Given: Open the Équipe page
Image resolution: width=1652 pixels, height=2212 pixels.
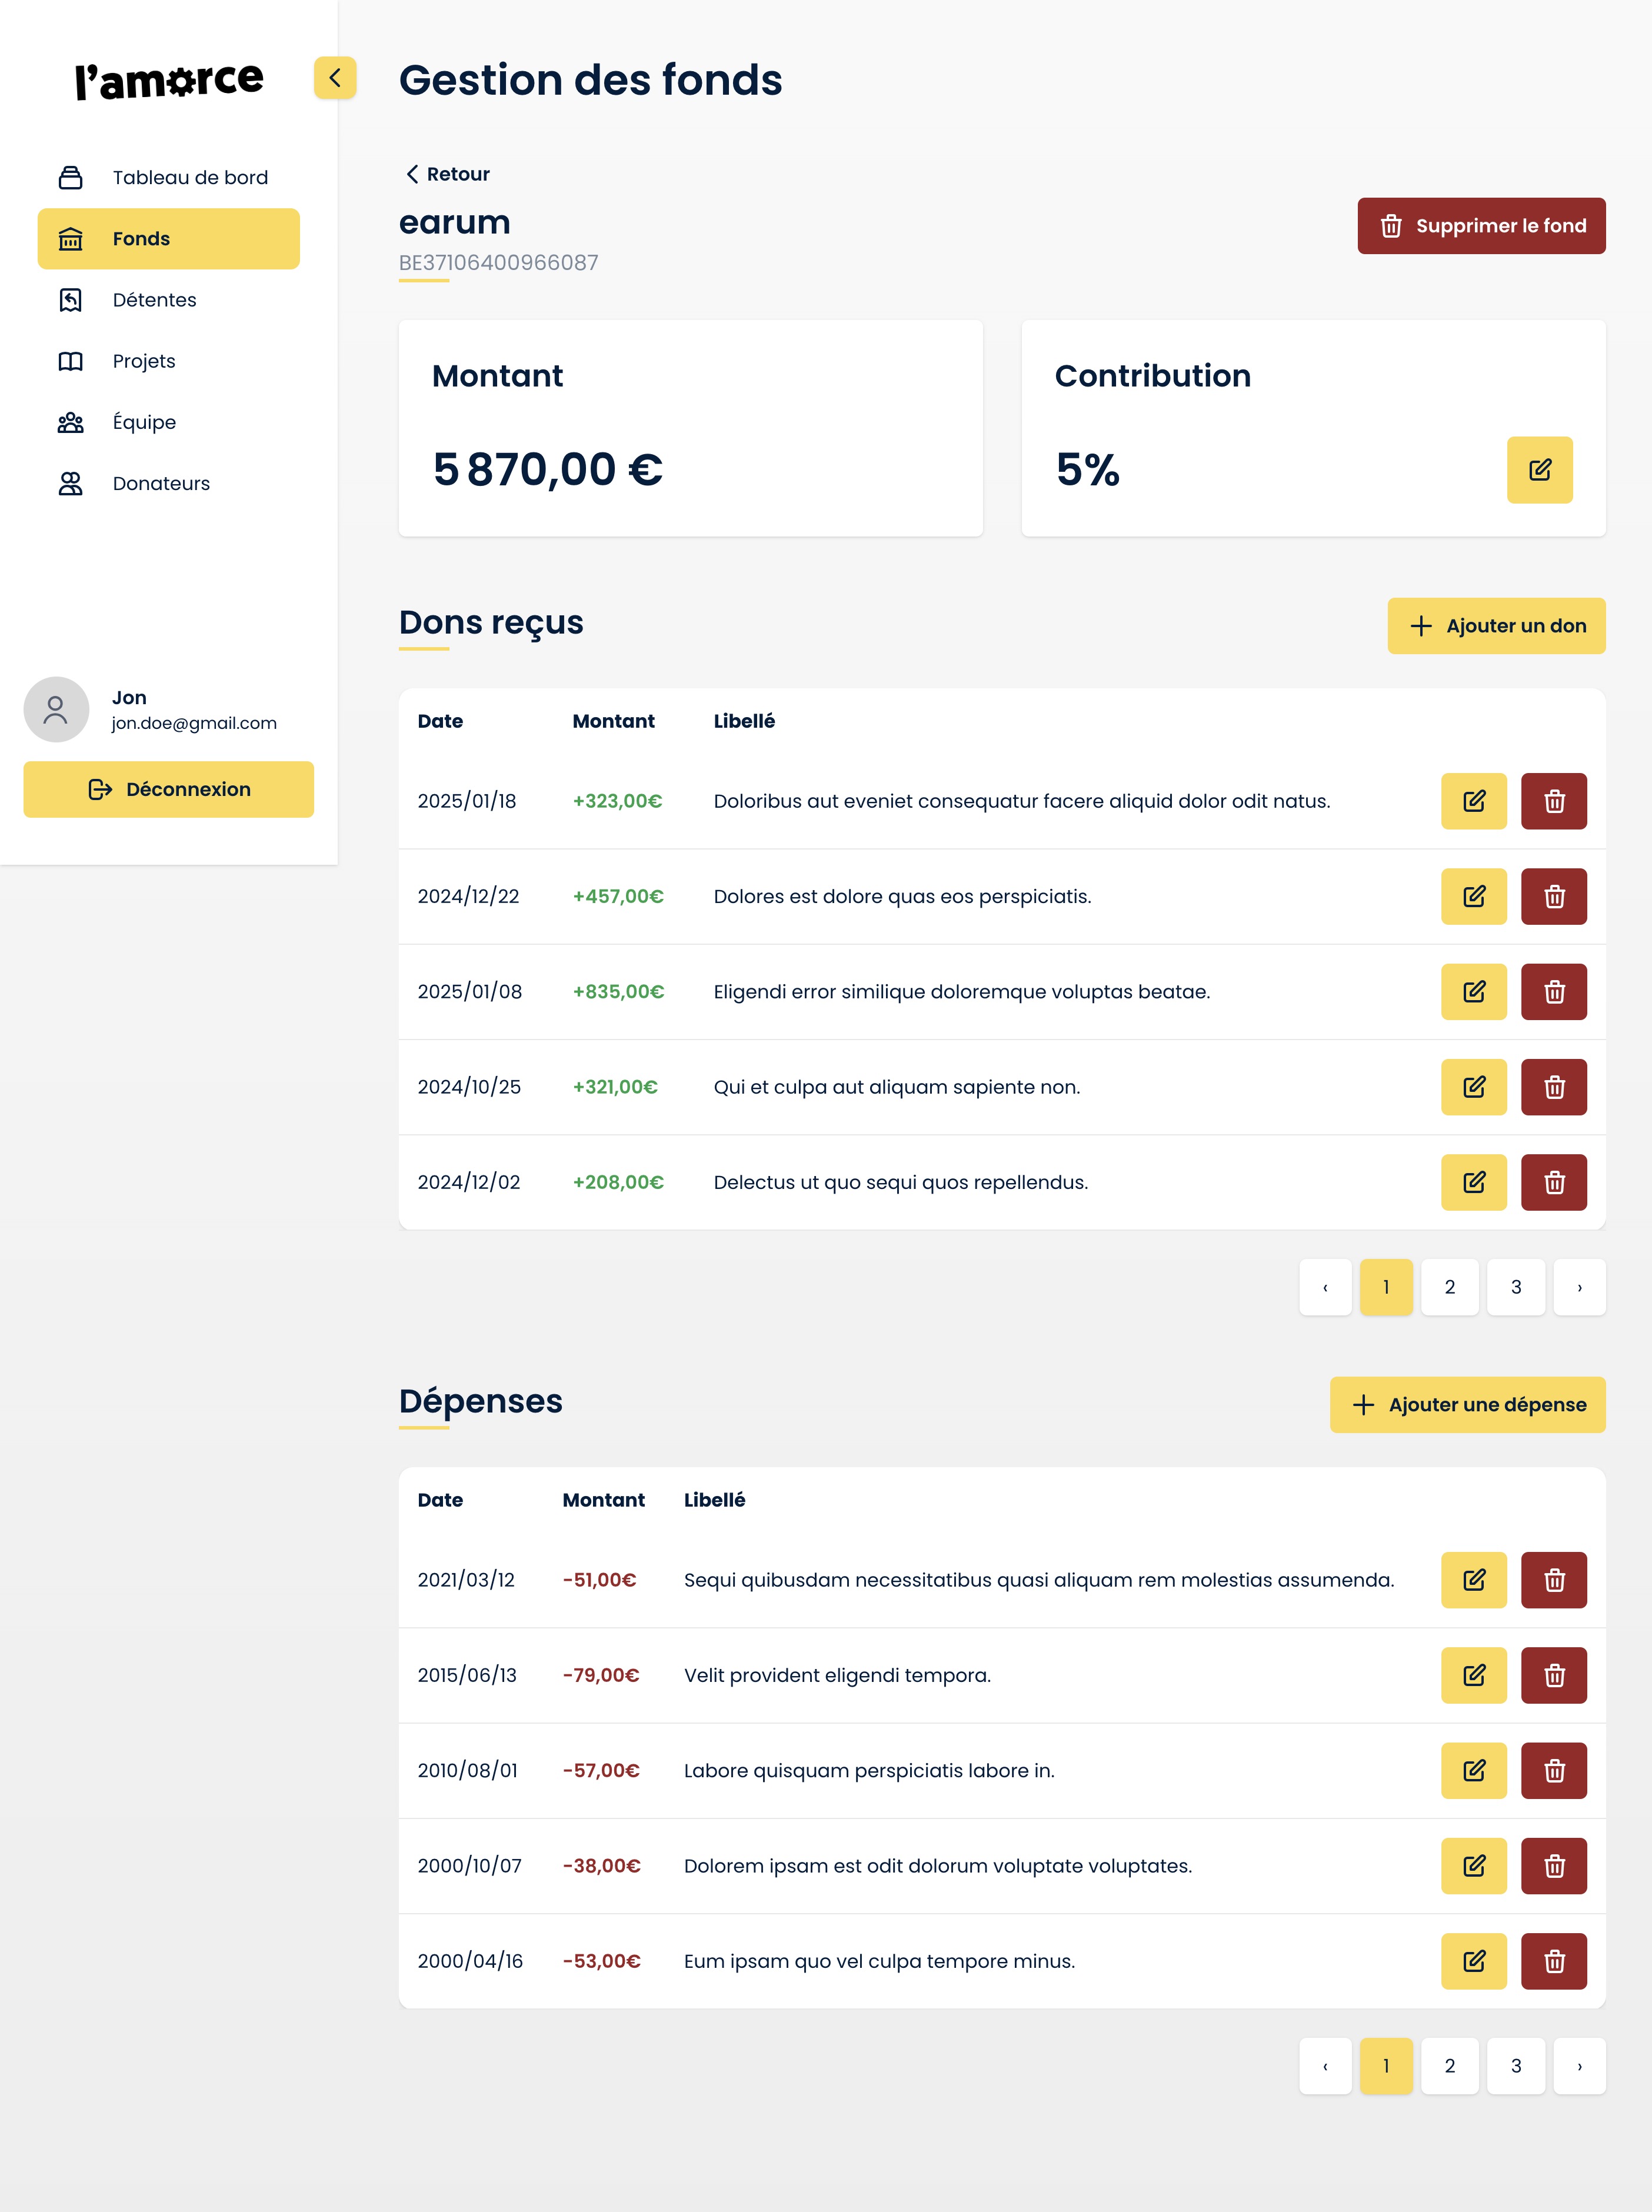Looking at the screenshot, I should point(168,422).
